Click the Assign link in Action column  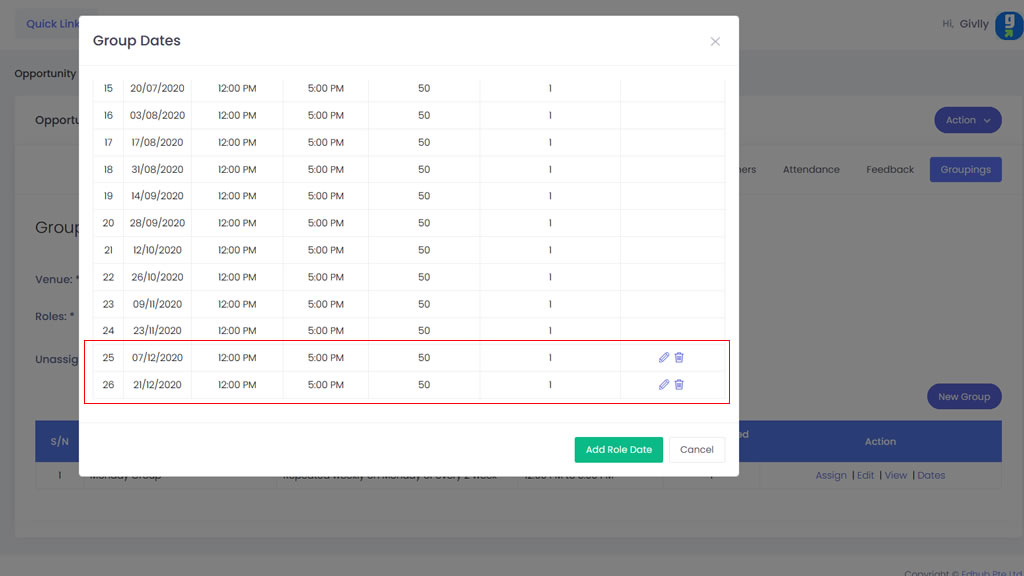831,476
